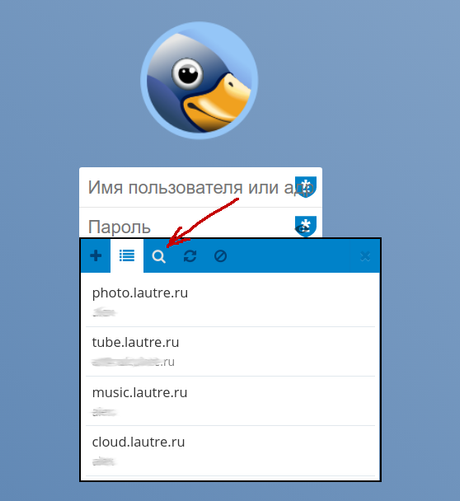Click blurred username under cloud.lautre.ru
460x501 pixels.
pos(104,461)
